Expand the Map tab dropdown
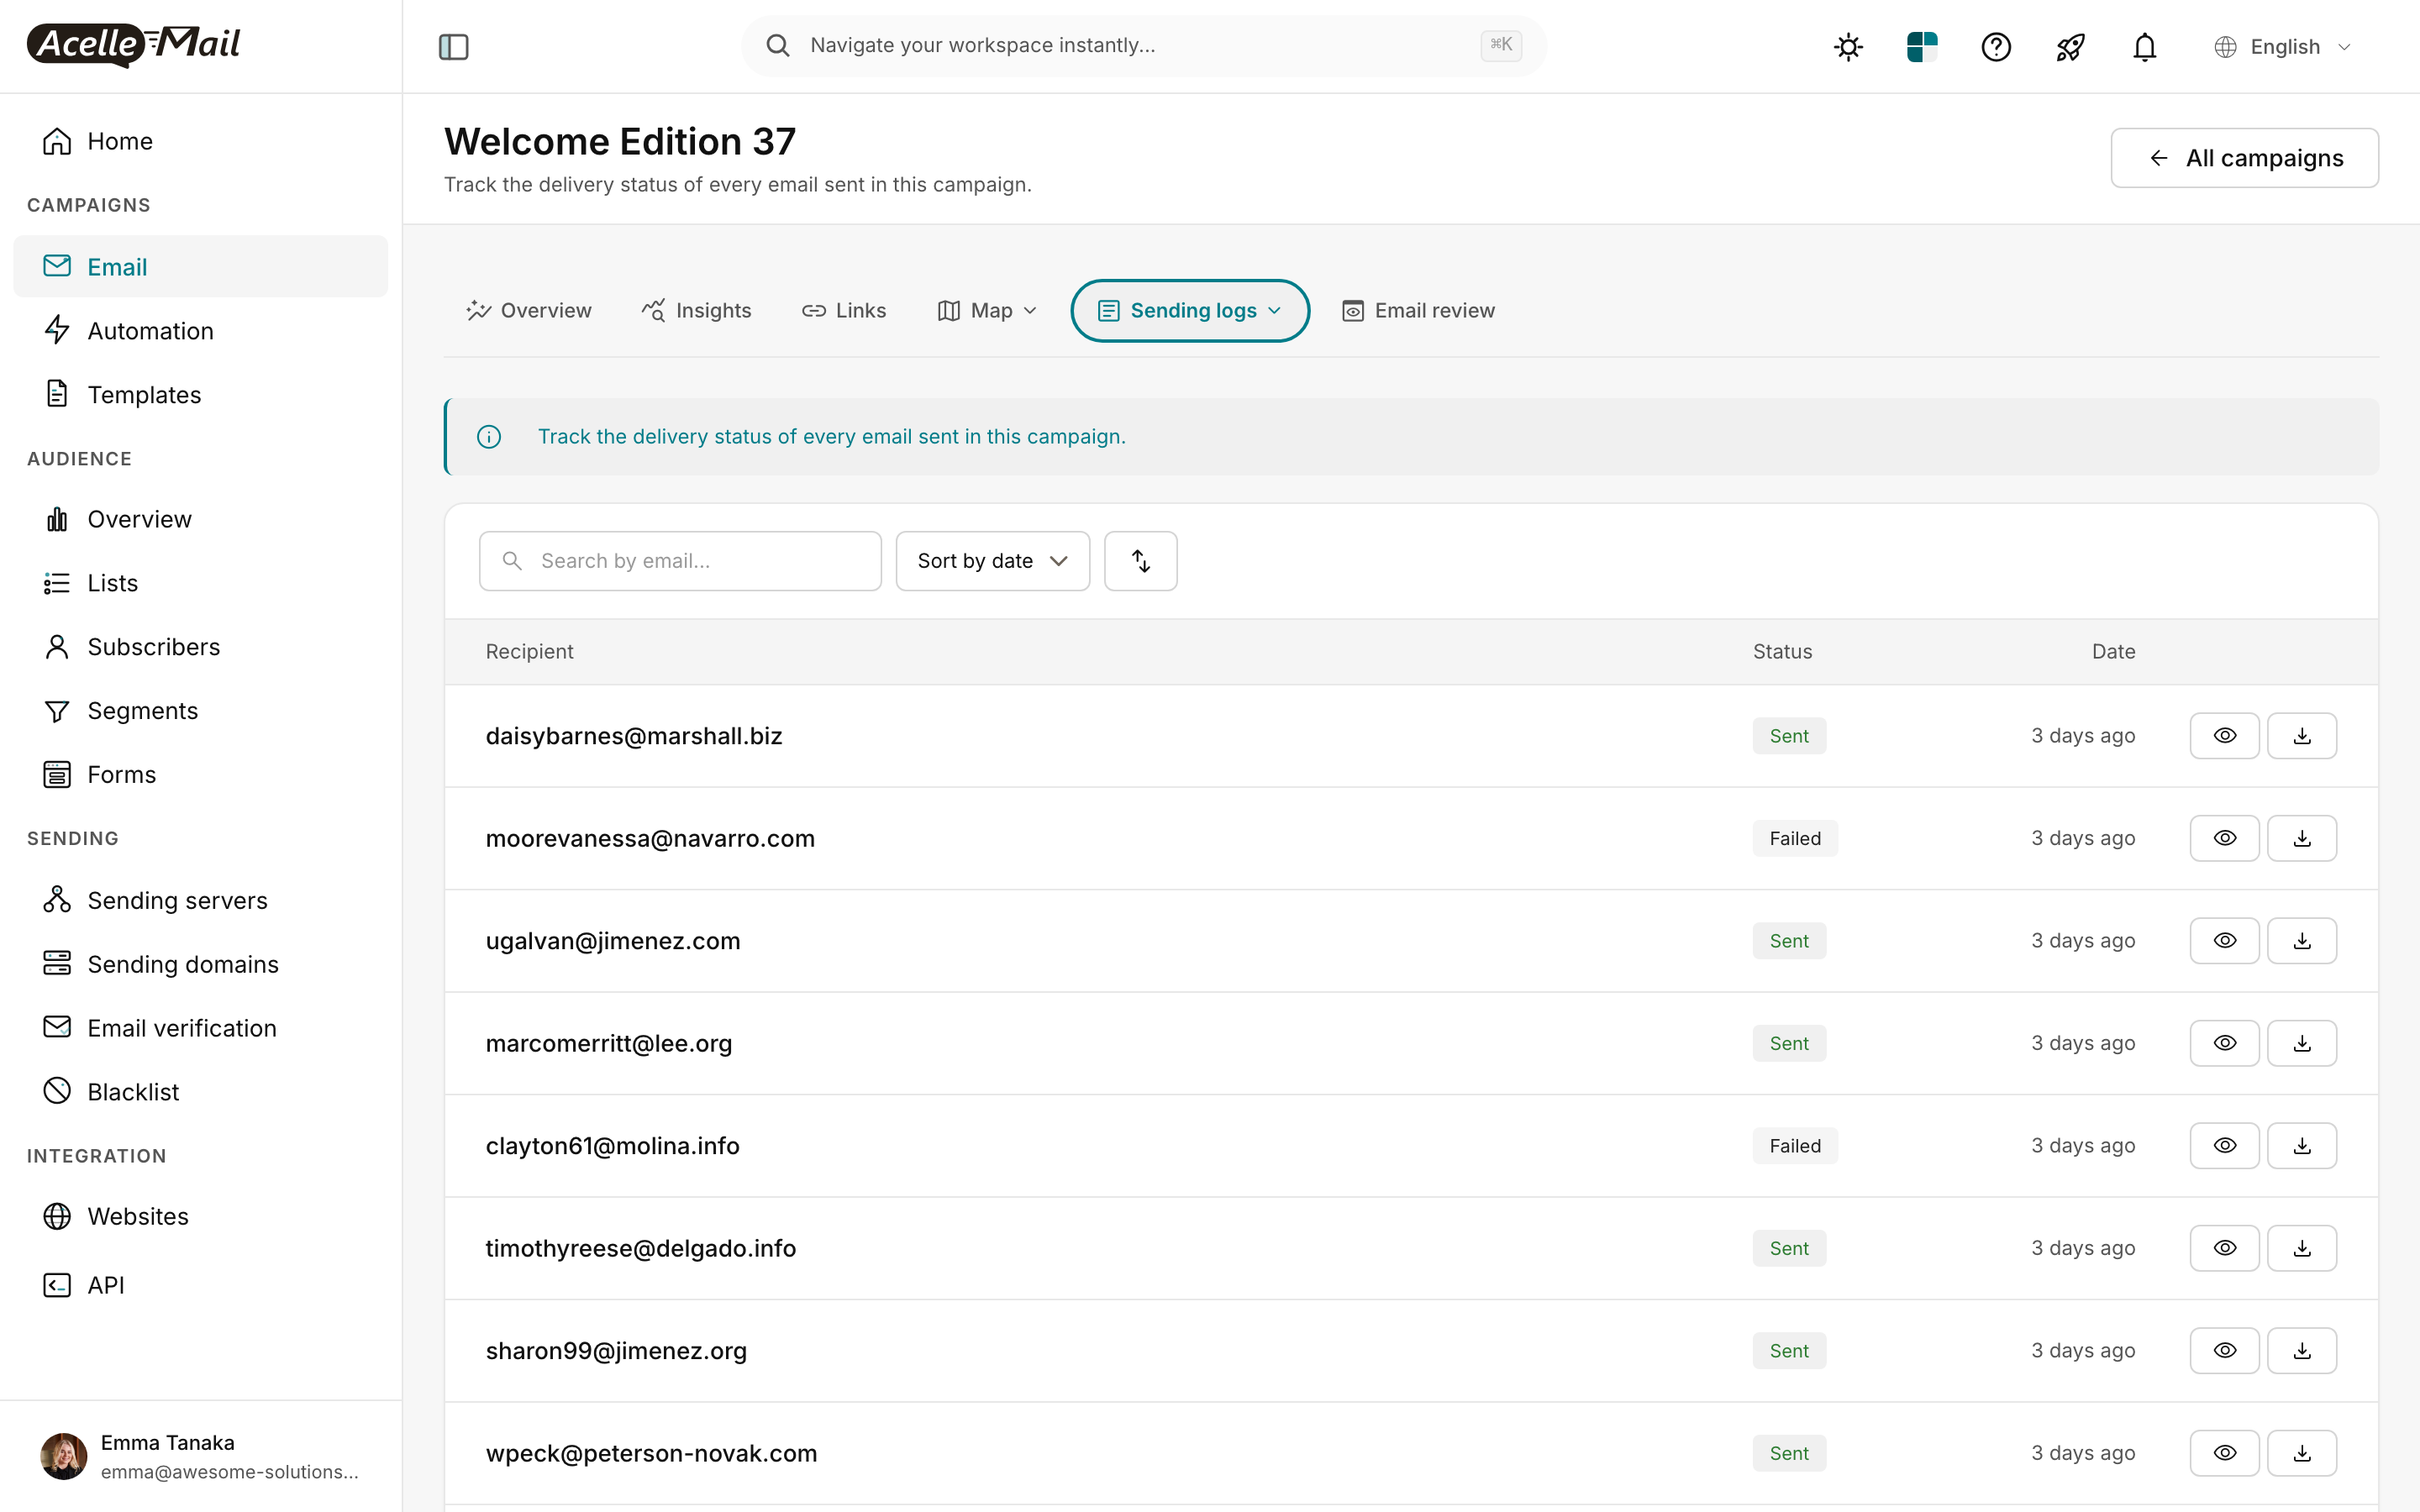This screenshot has height=1512, width=2420. coord(987,311)
